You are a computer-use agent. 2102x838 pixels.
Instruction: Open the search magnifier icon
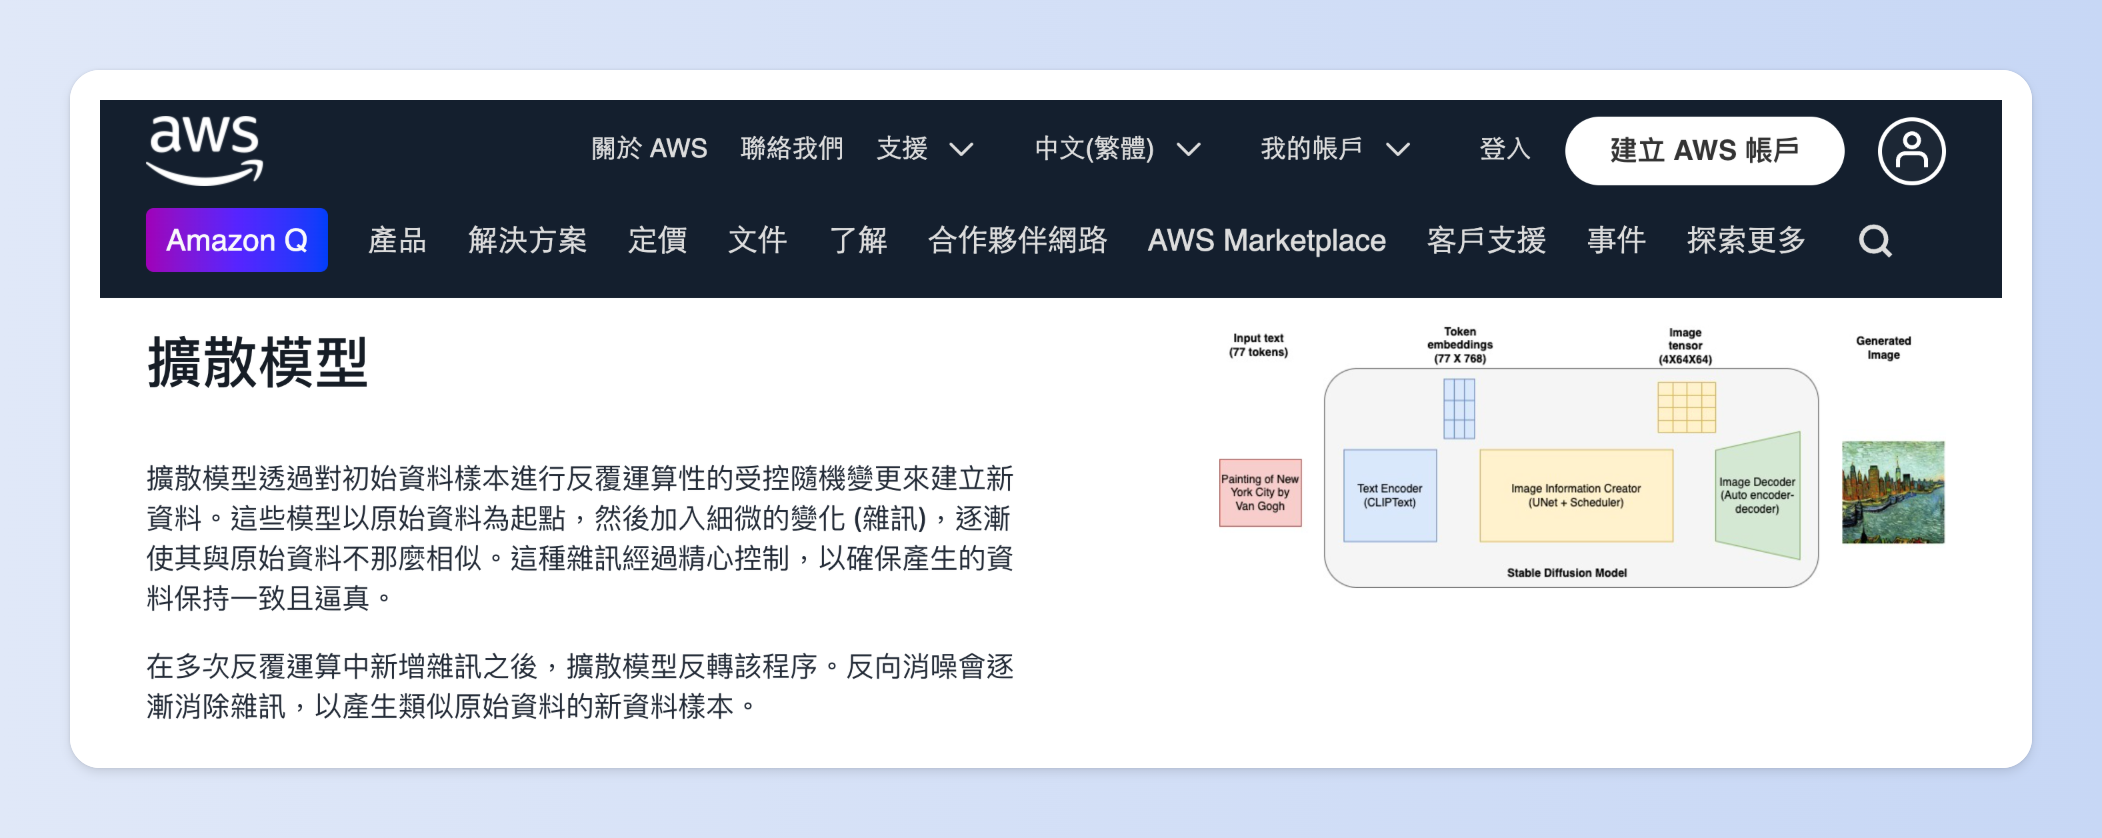(1875, 241)
